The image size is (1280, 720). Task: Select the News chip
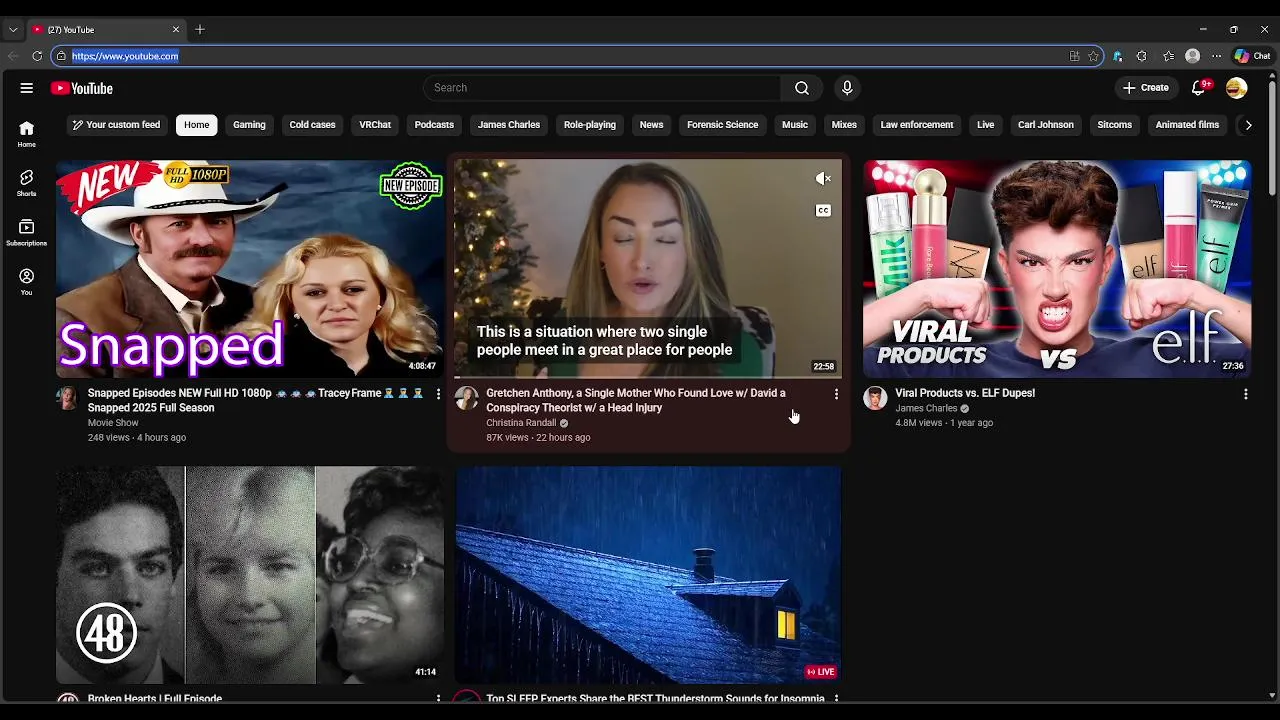point(652,125)
